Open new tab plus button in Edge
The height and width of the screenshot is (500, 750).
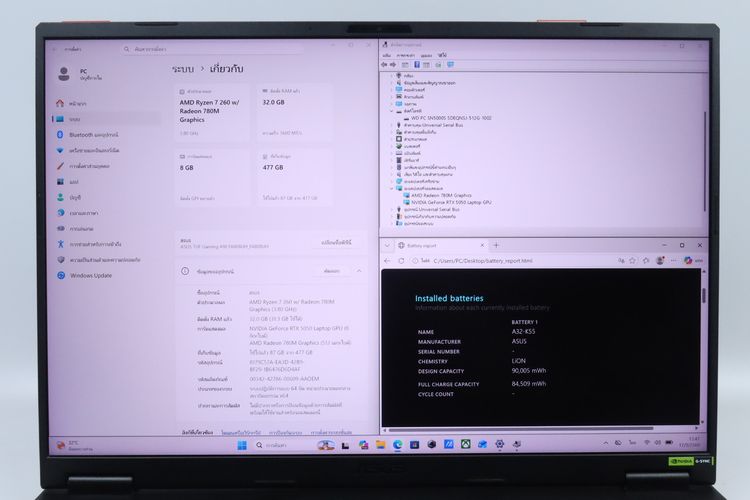pyautogui.click(x=496, y=245)
